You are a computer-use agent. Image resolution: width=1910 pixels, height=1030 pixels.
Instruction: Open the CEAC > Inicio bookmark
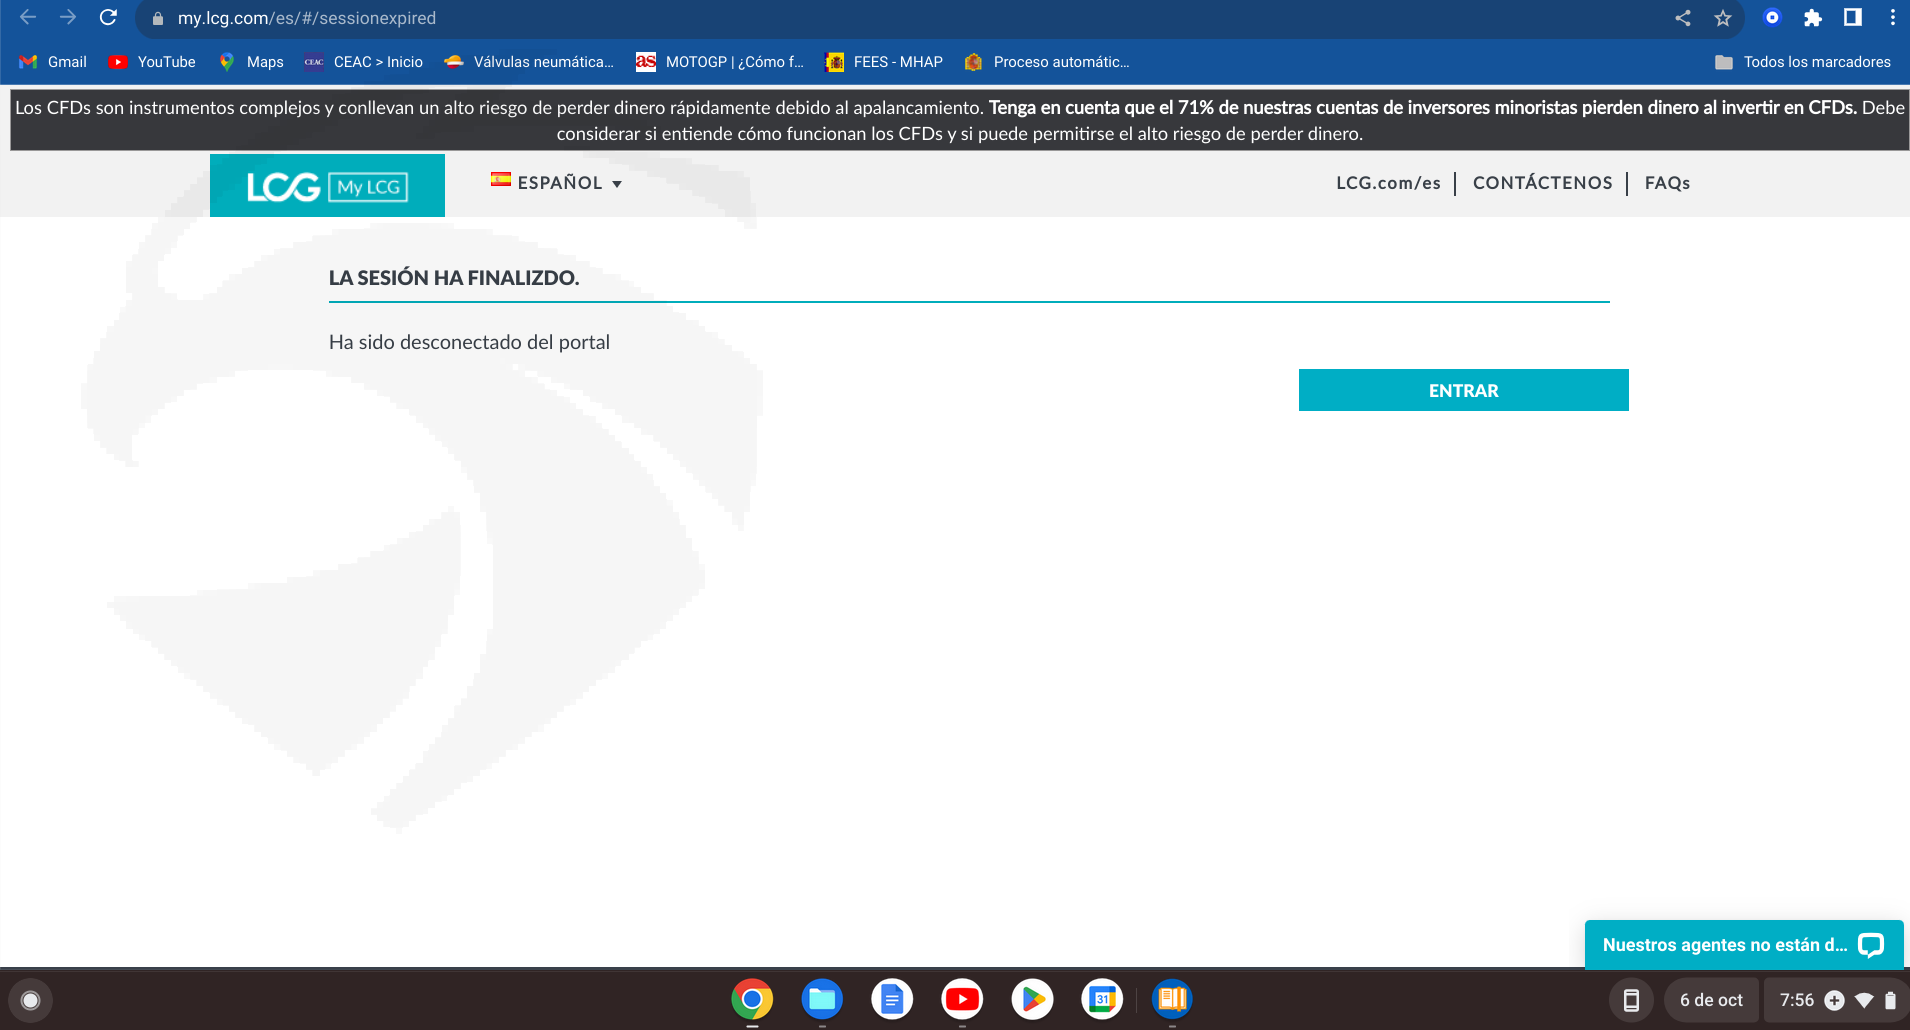point(363,62)
